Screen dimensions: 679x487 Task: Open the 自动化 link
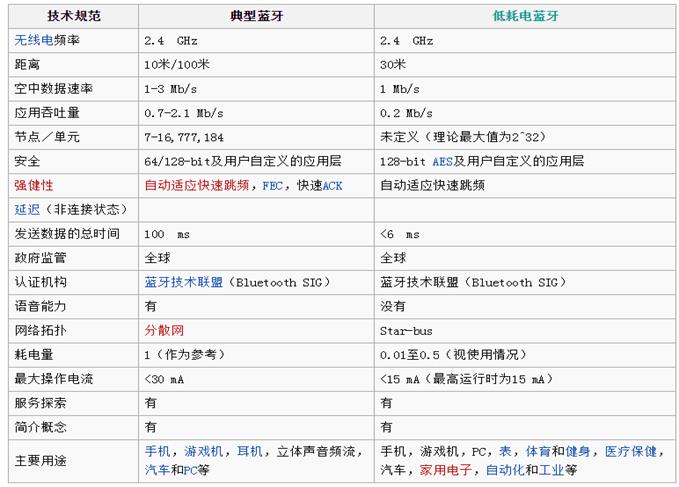[x=505, y=470]
